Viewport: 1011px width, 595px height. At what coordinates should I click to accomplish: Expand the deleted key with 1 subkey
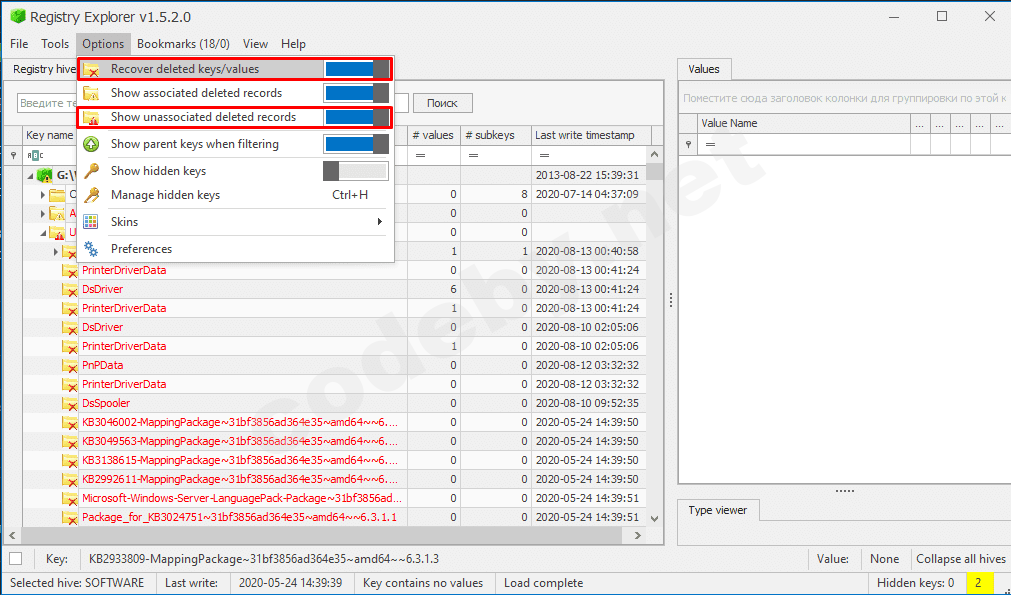click(55, 251)
